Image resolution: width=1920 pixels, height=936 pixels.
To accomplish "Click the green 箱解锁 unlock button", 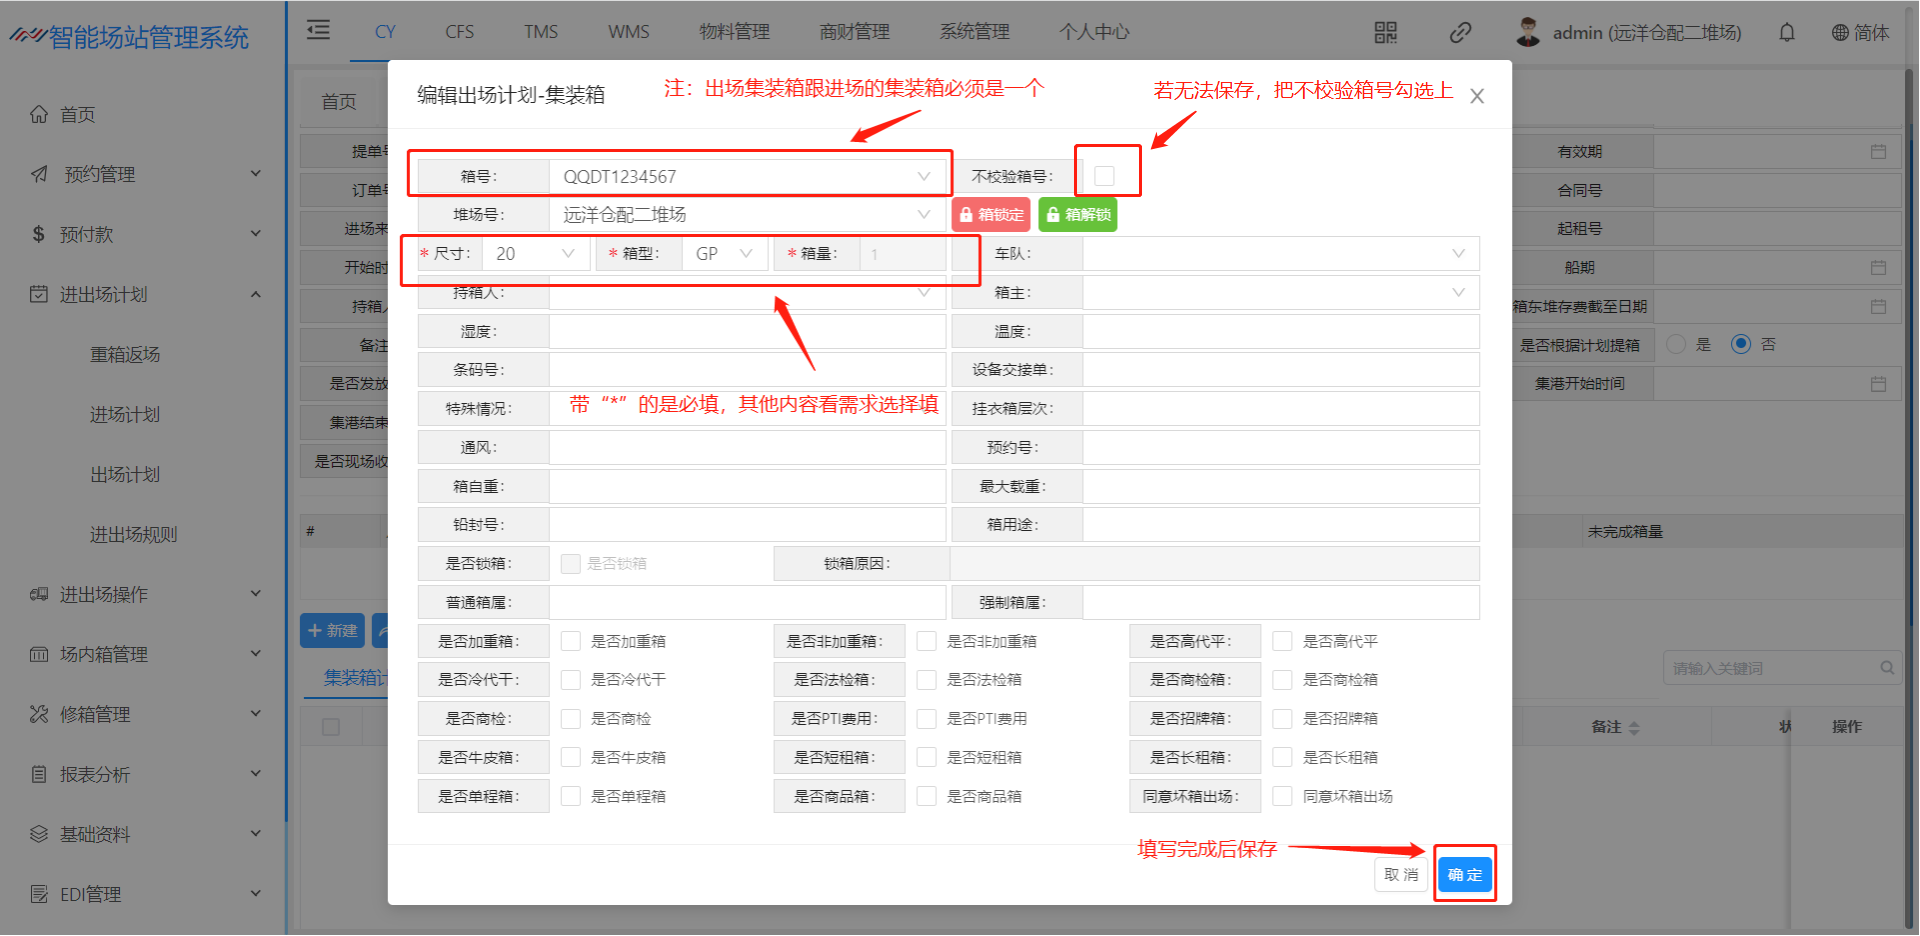I will point(1077,215).
